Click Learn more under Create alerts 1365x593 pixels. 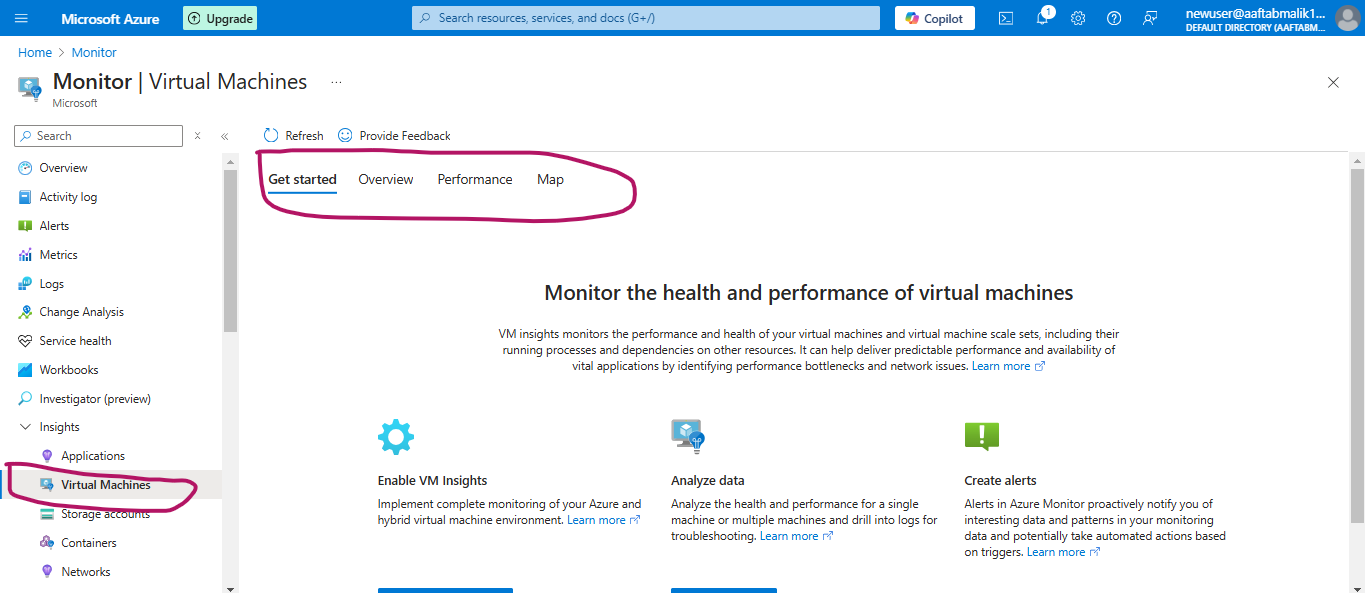(1056, 552)
